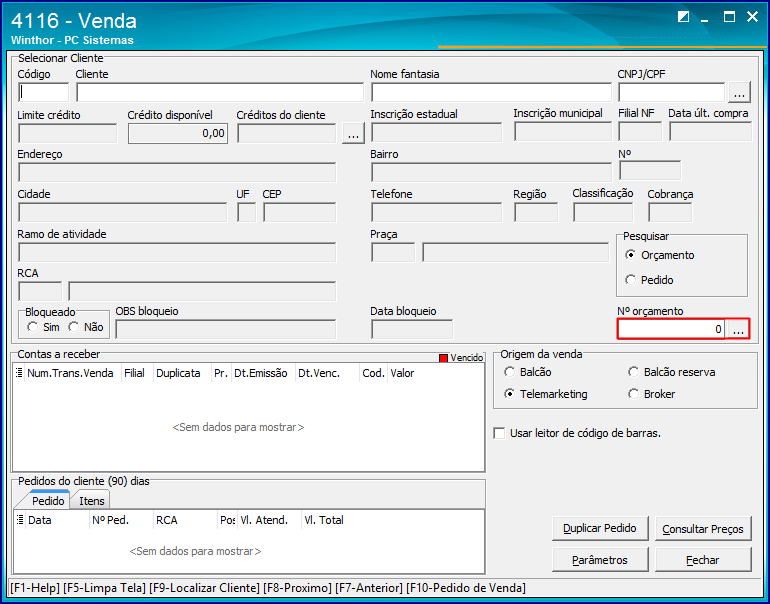Sort by Vl. Total column header
The height and width of the screenshot is (604, 770).
coord(324,520)
